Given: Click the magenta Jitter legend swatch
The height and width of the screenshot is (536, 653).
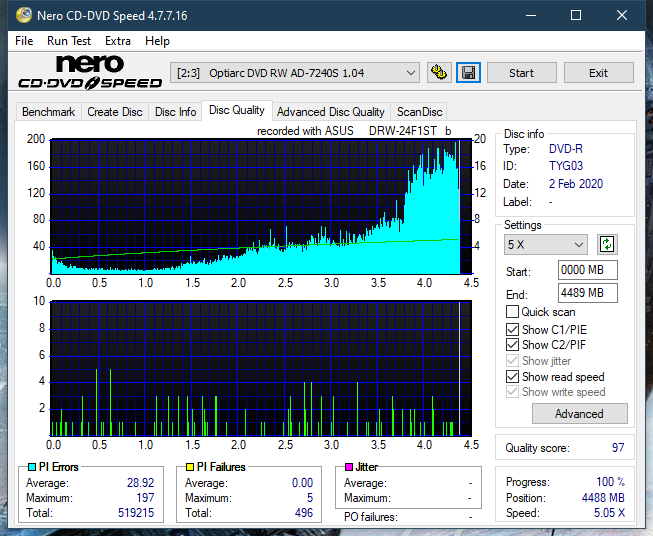Looking at the screenshot, I should click(349, 467).
